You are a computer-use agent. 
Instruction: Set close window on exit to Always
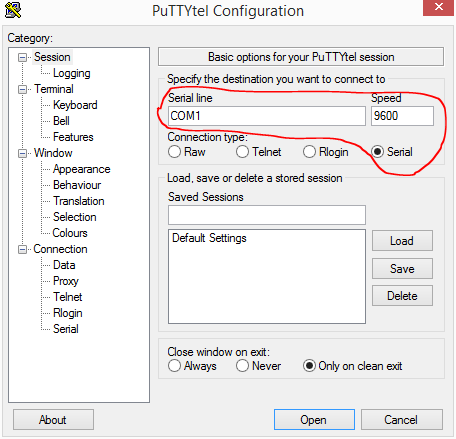click(174, 366)
